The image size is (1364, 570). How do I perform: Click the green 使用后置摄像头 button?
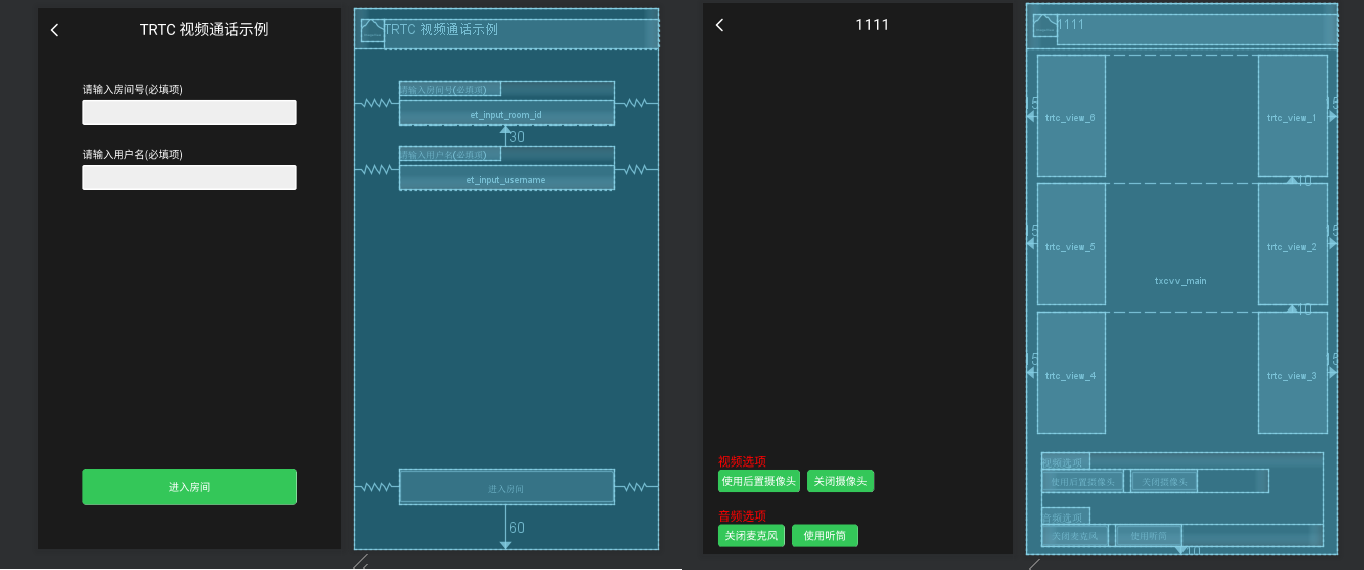759,481
